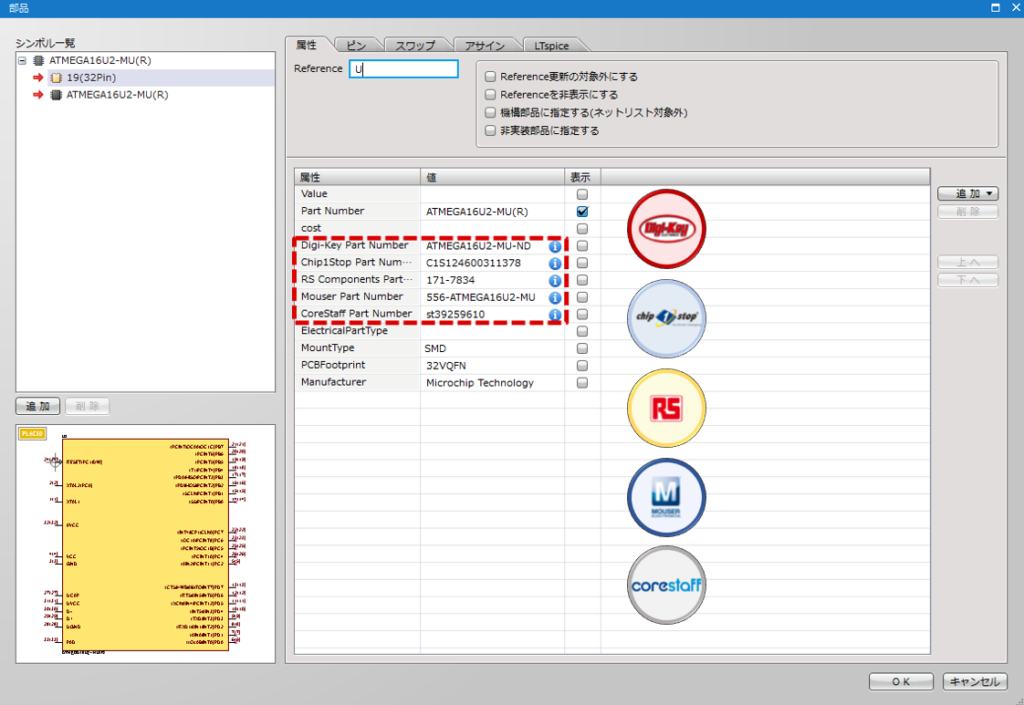The height and width of the screenshot is (705, 1024).
Task: Switch to the 属性 tab
Action: (306, 45)
